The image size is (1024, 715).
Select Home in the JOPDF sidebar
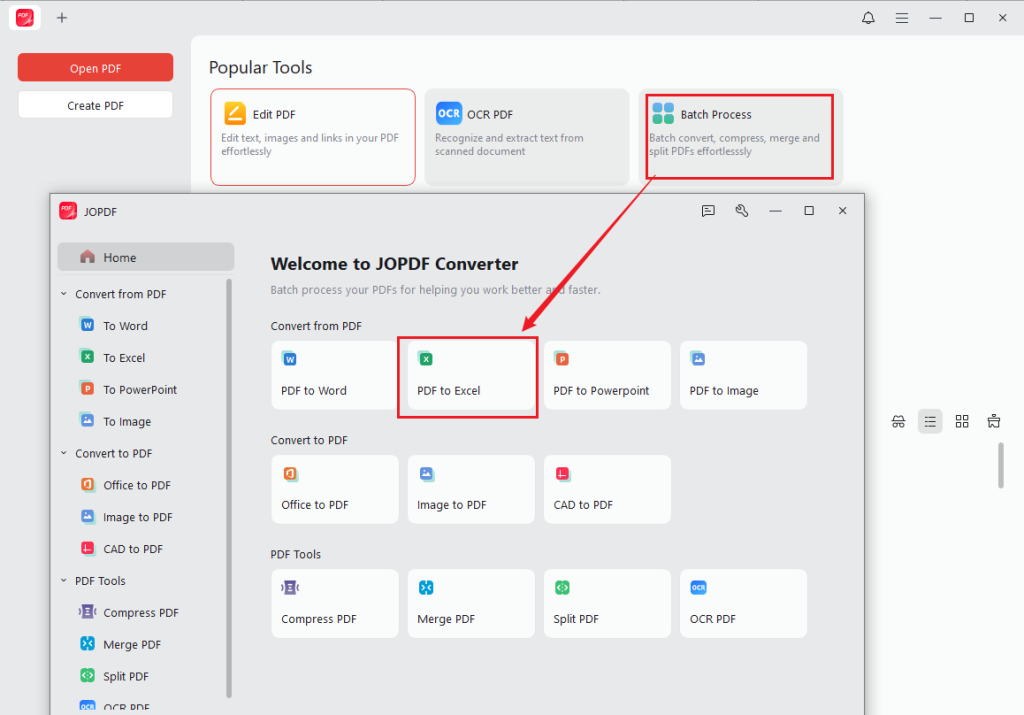pyautogui.click(x=146, y=257)
